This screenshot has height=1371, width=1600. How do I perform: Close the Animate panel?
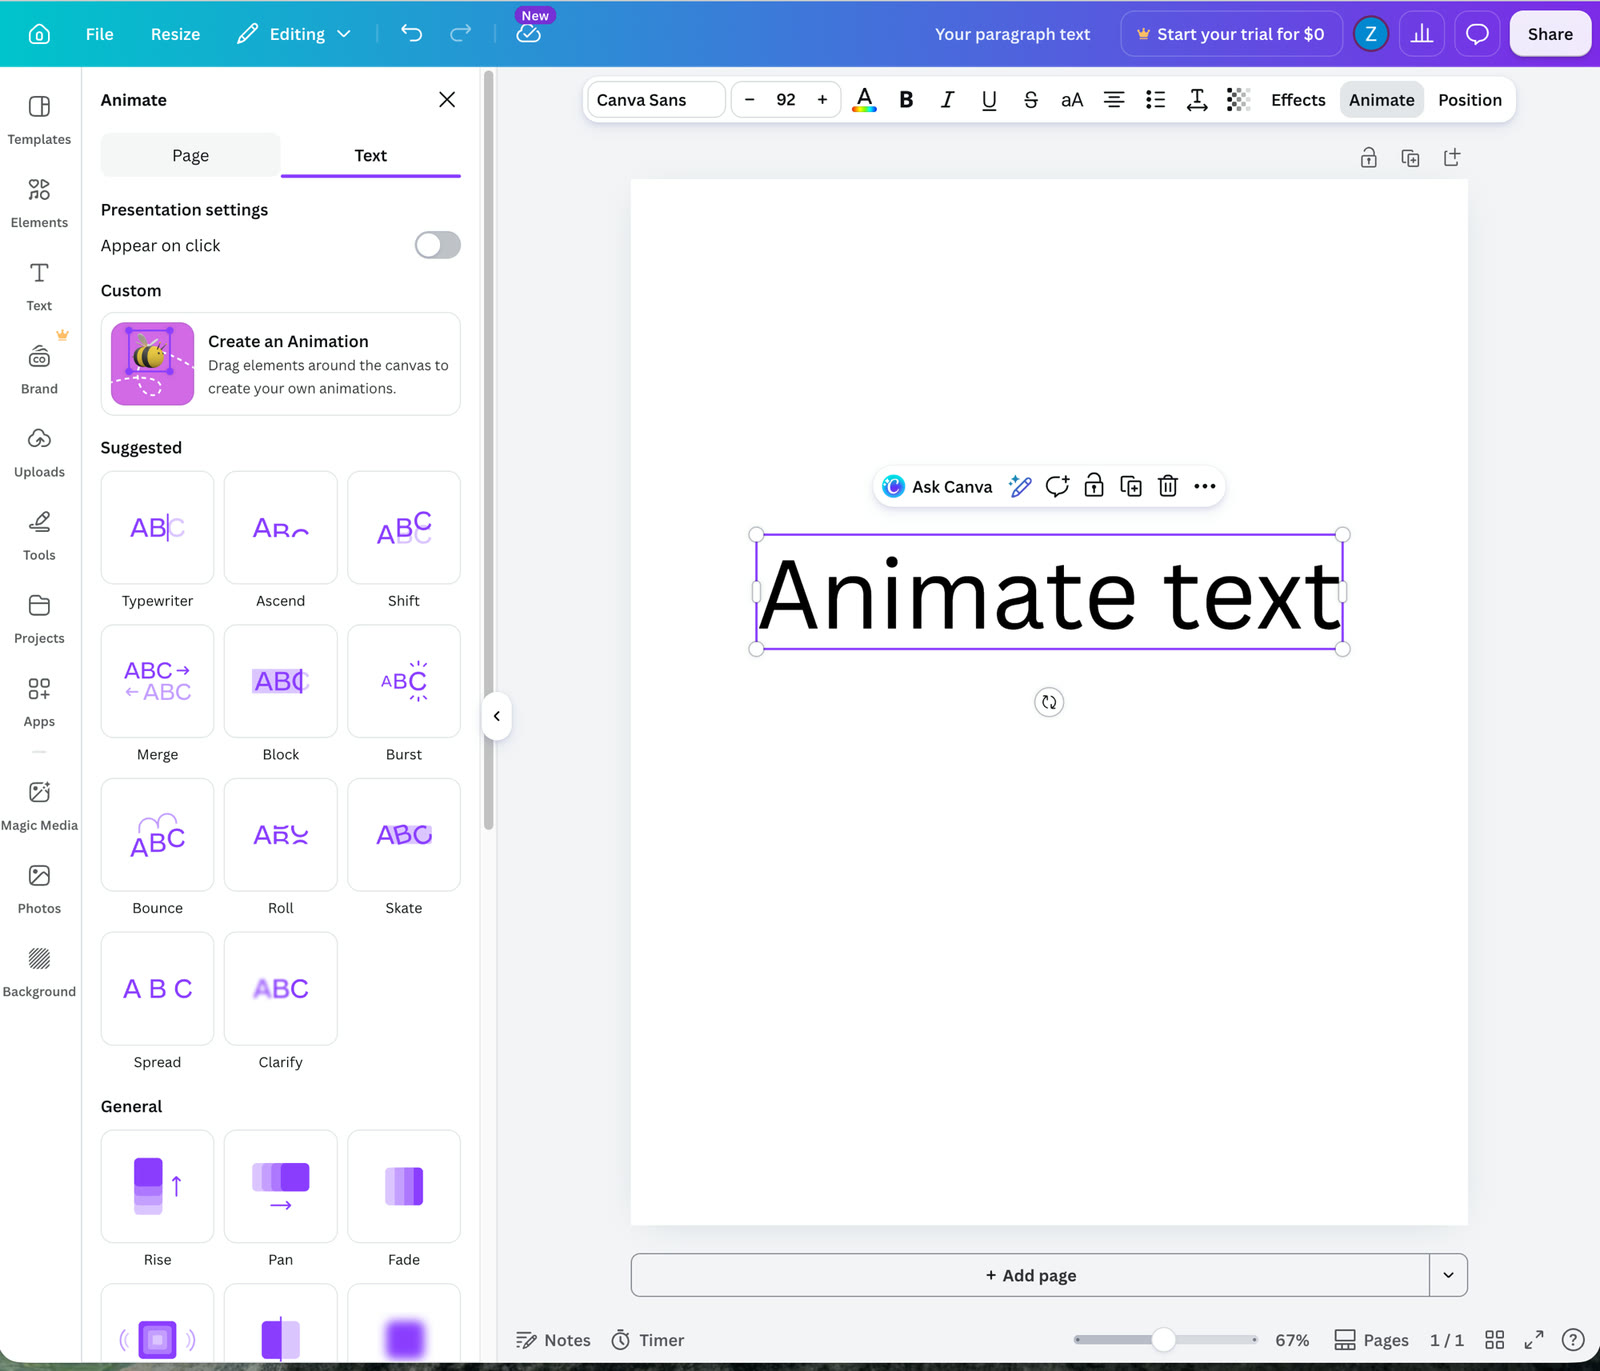pyautogui.click(x=447, y=100)
